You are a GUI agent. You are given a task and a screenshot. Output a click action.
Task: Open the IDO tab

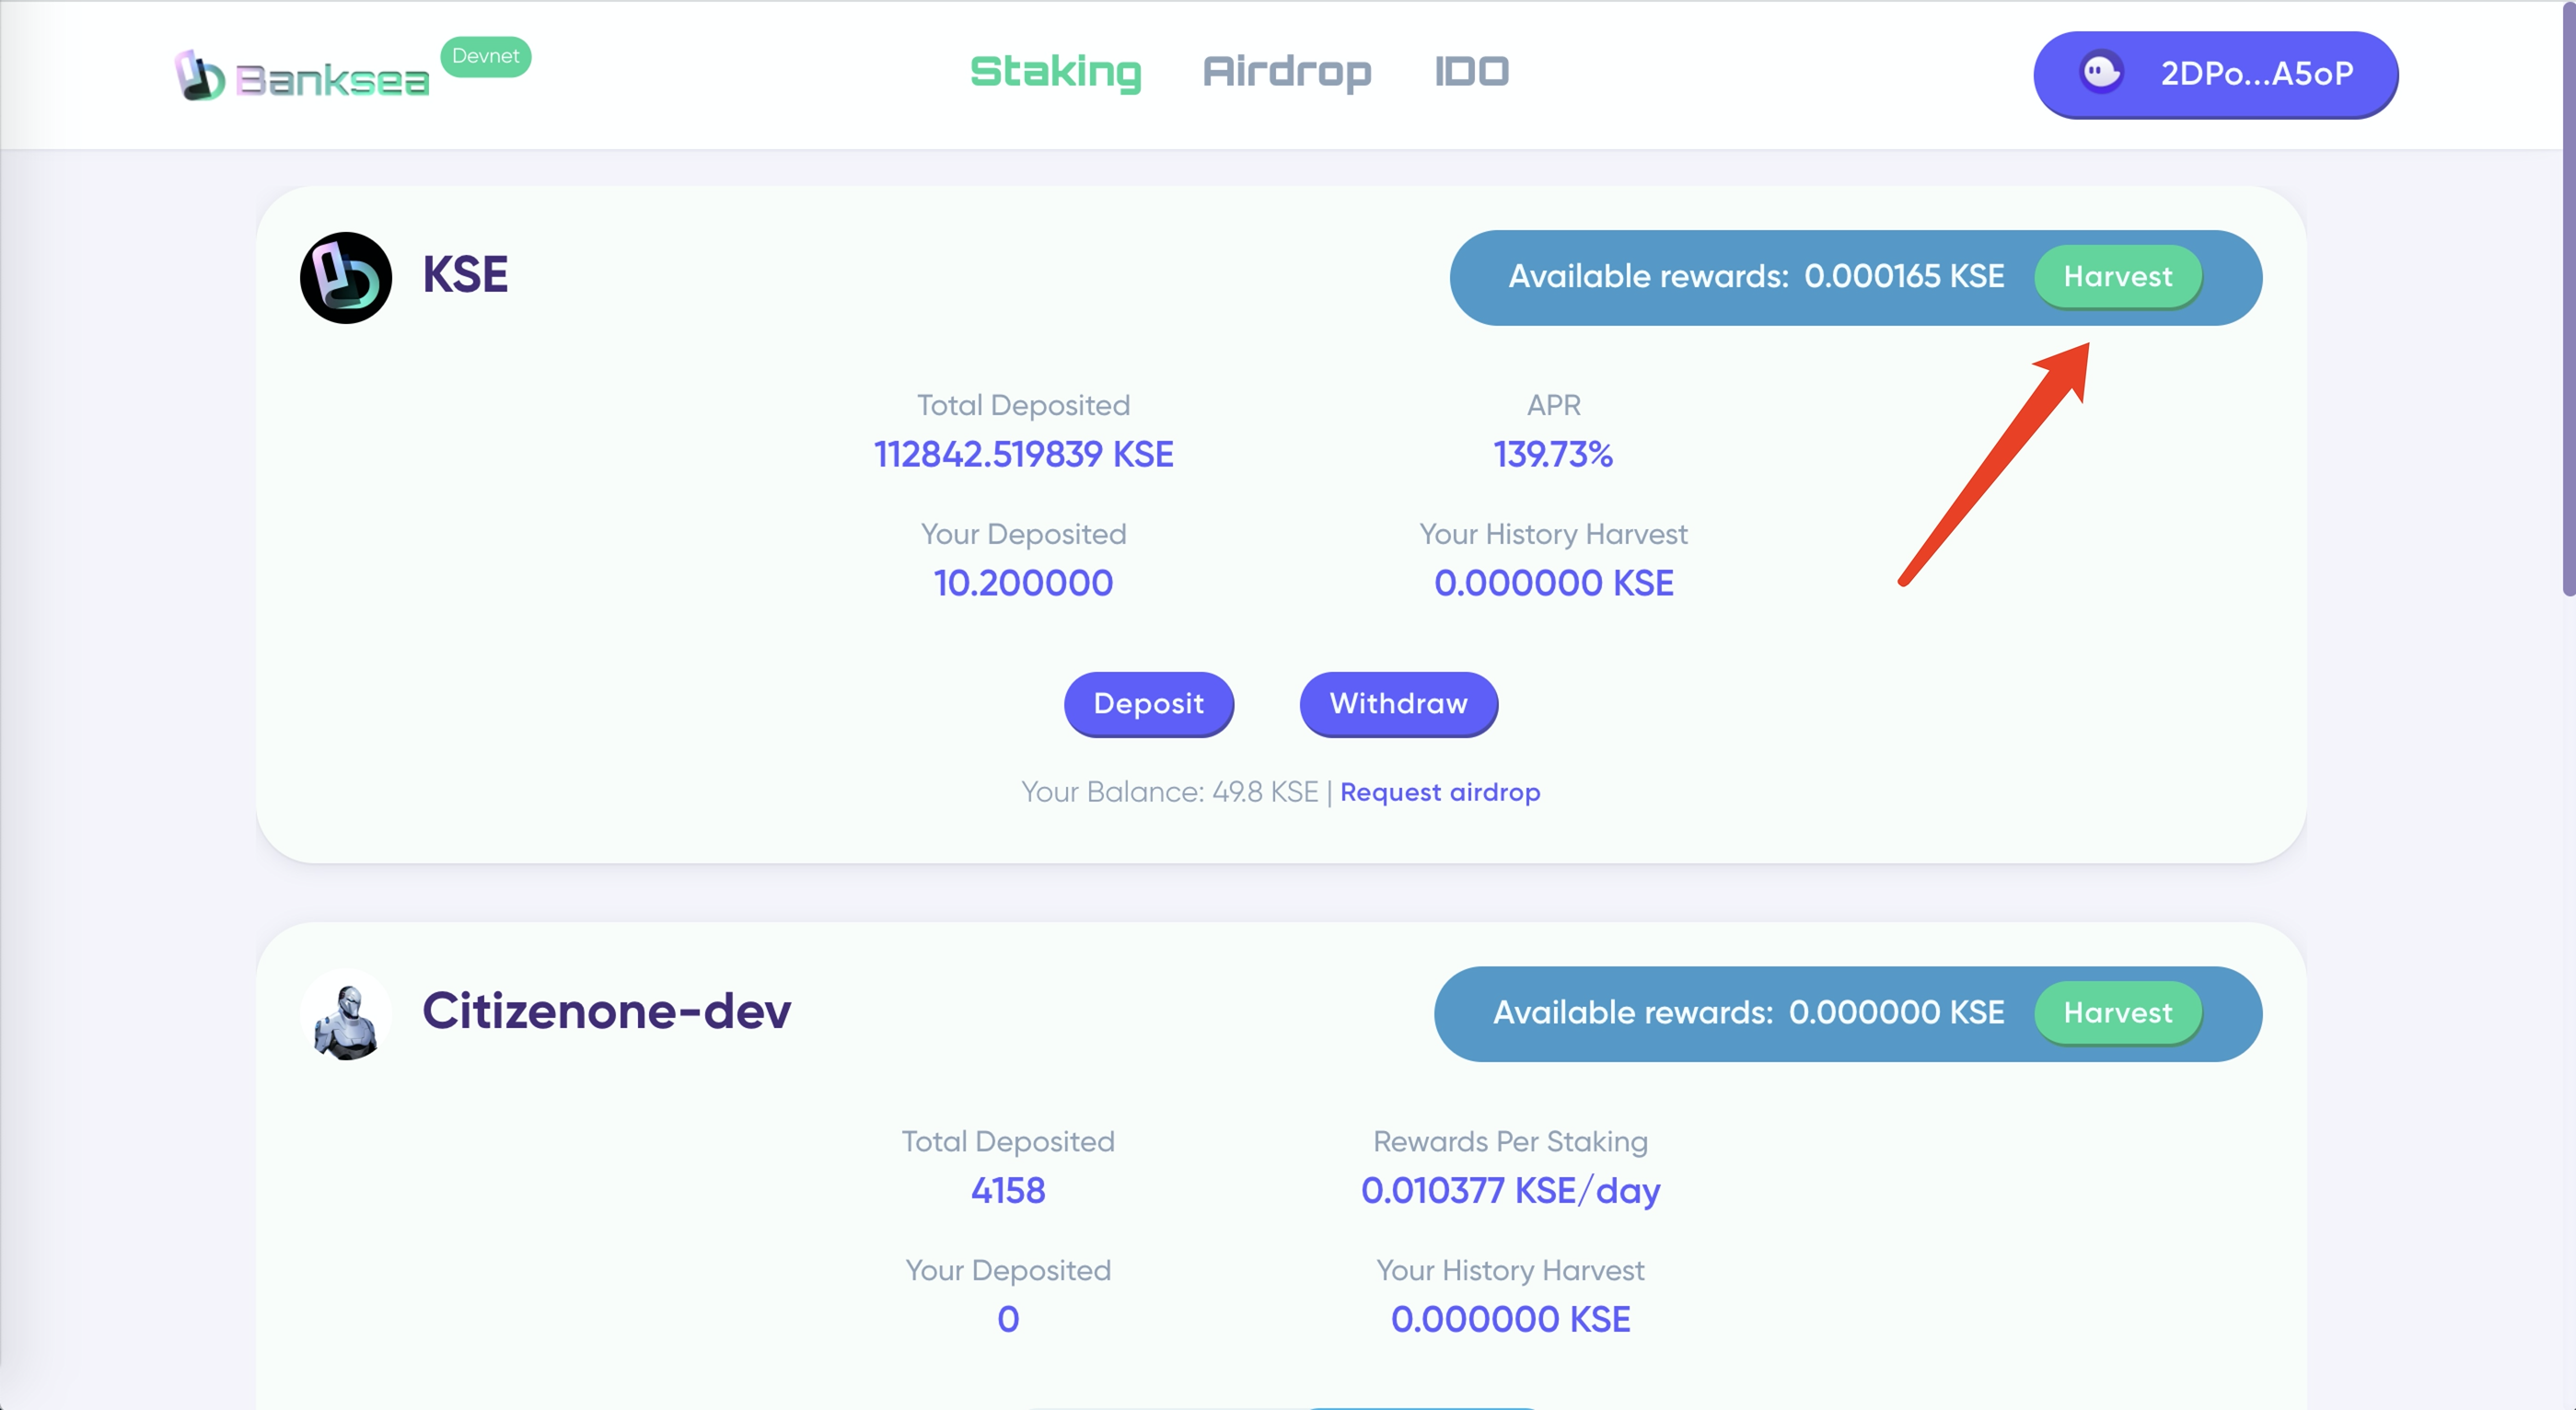(1471, 72)
